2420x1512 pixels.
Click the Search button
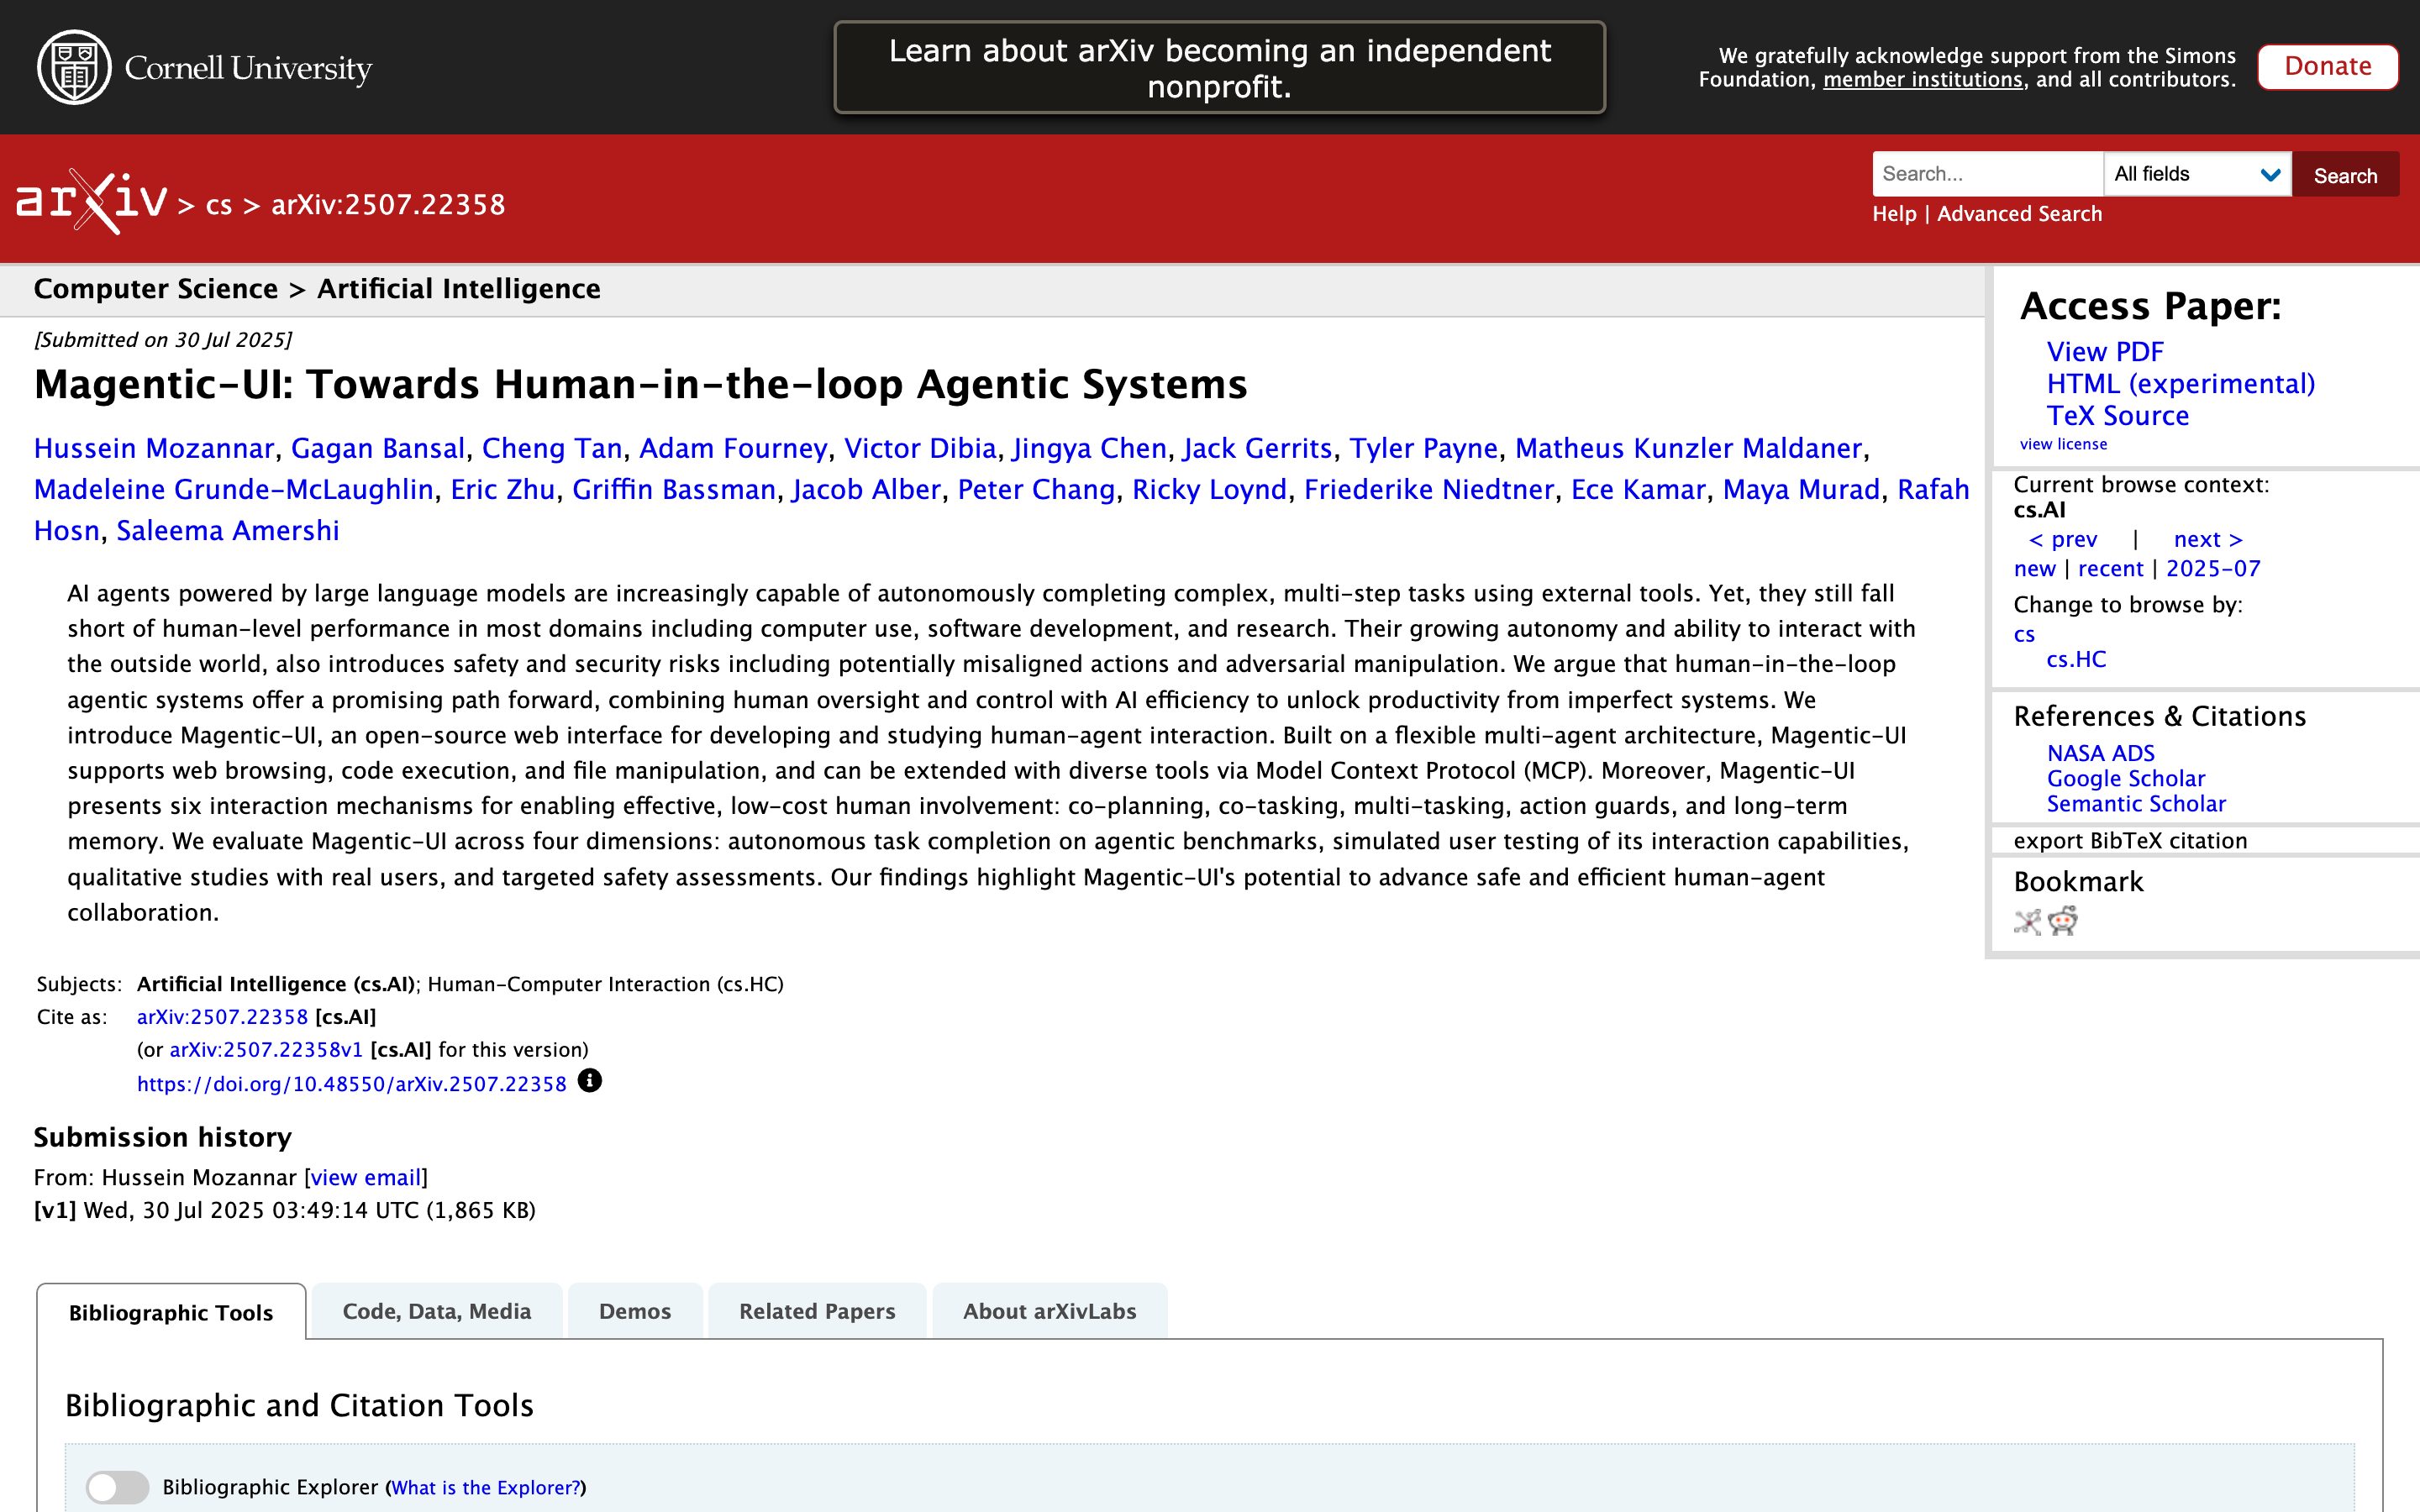2345,175
